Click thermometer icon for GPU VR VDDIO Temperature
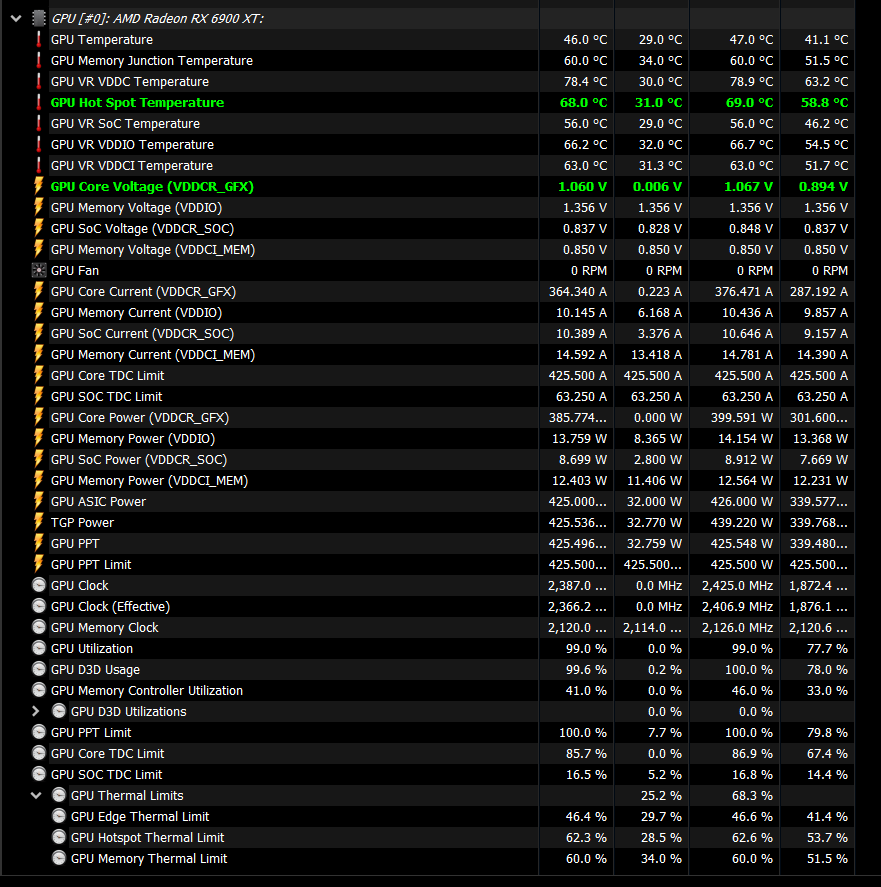Viewport: 881px width, 887px height. (38, 144)
